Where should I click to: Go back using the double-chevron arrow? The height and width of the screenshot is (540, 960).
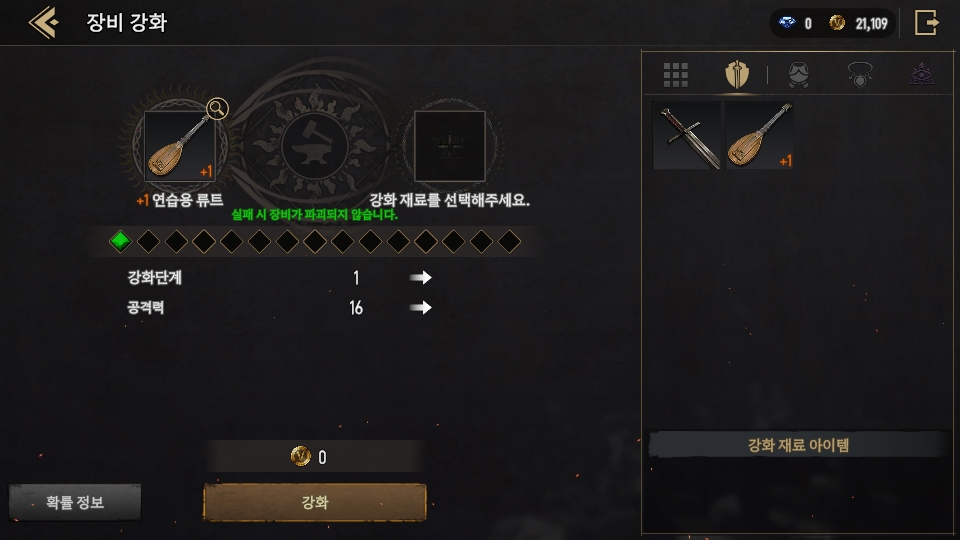tap(43, 23)
